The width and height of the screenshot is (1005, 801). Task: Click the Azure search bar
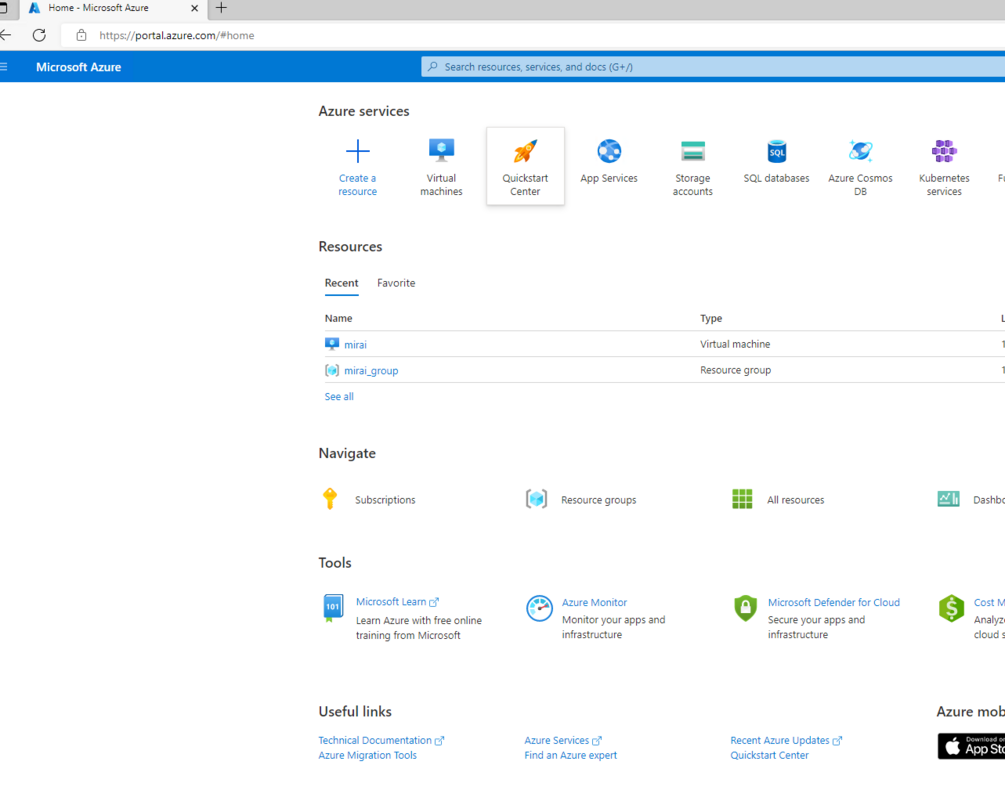[712, 66]
